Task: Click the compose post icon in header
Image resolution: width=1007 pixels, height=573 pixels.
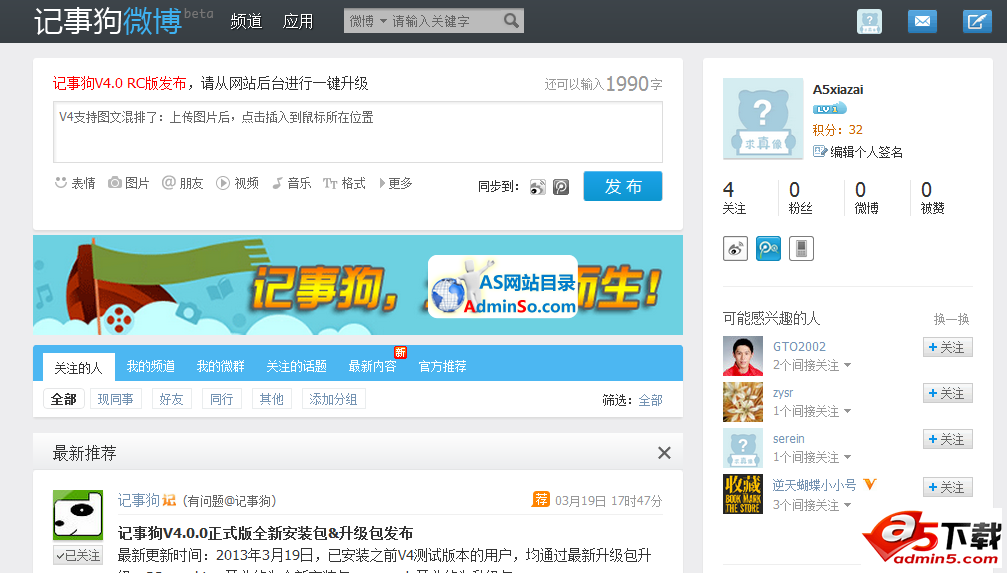Action: (977, 21)
